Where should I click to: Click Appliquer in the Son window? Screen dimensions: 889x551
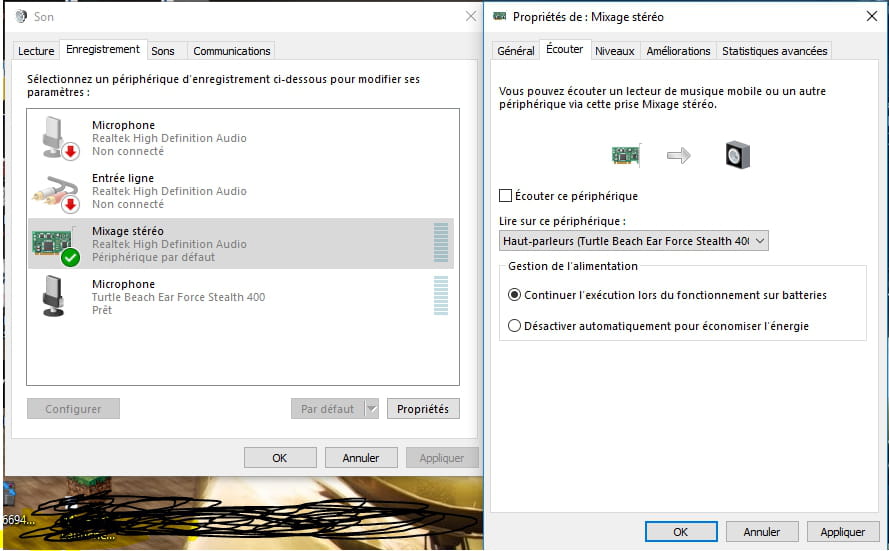pyautogui.click(x=442, y=457)
